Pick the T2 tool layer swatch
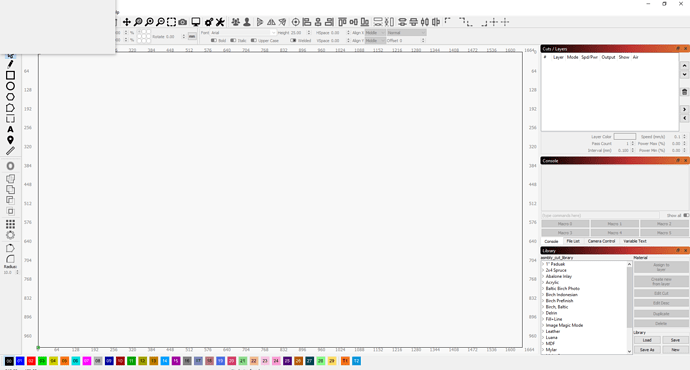 [x=356, y=361]
